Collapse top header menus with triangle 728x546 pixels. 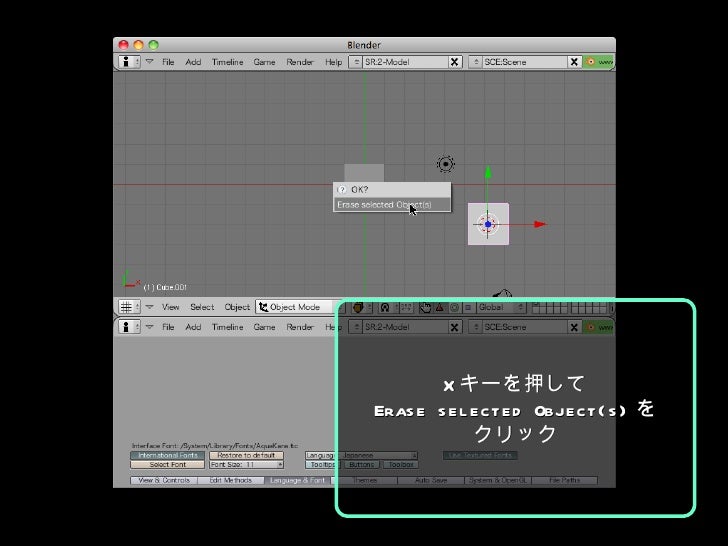coord(150,61)
